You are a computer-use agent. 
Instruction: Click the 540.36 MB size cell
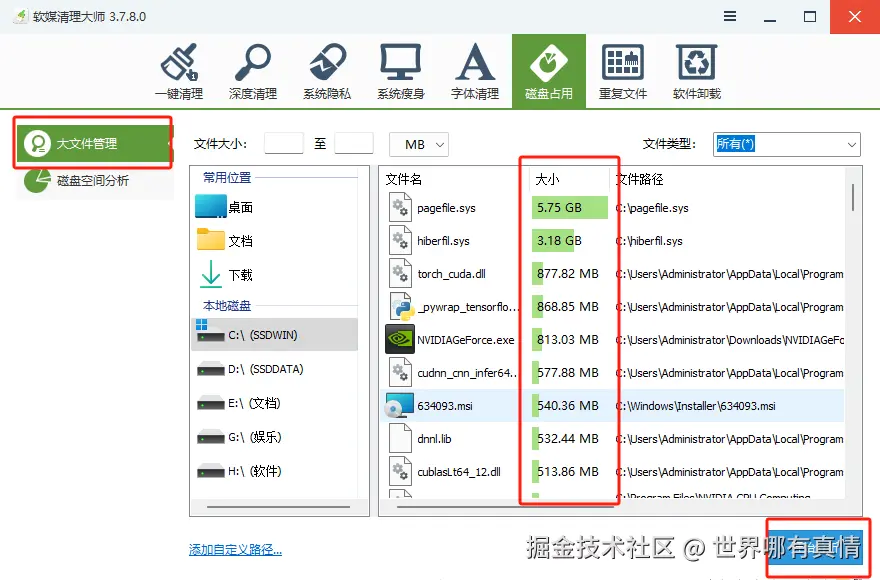[570, 405]
